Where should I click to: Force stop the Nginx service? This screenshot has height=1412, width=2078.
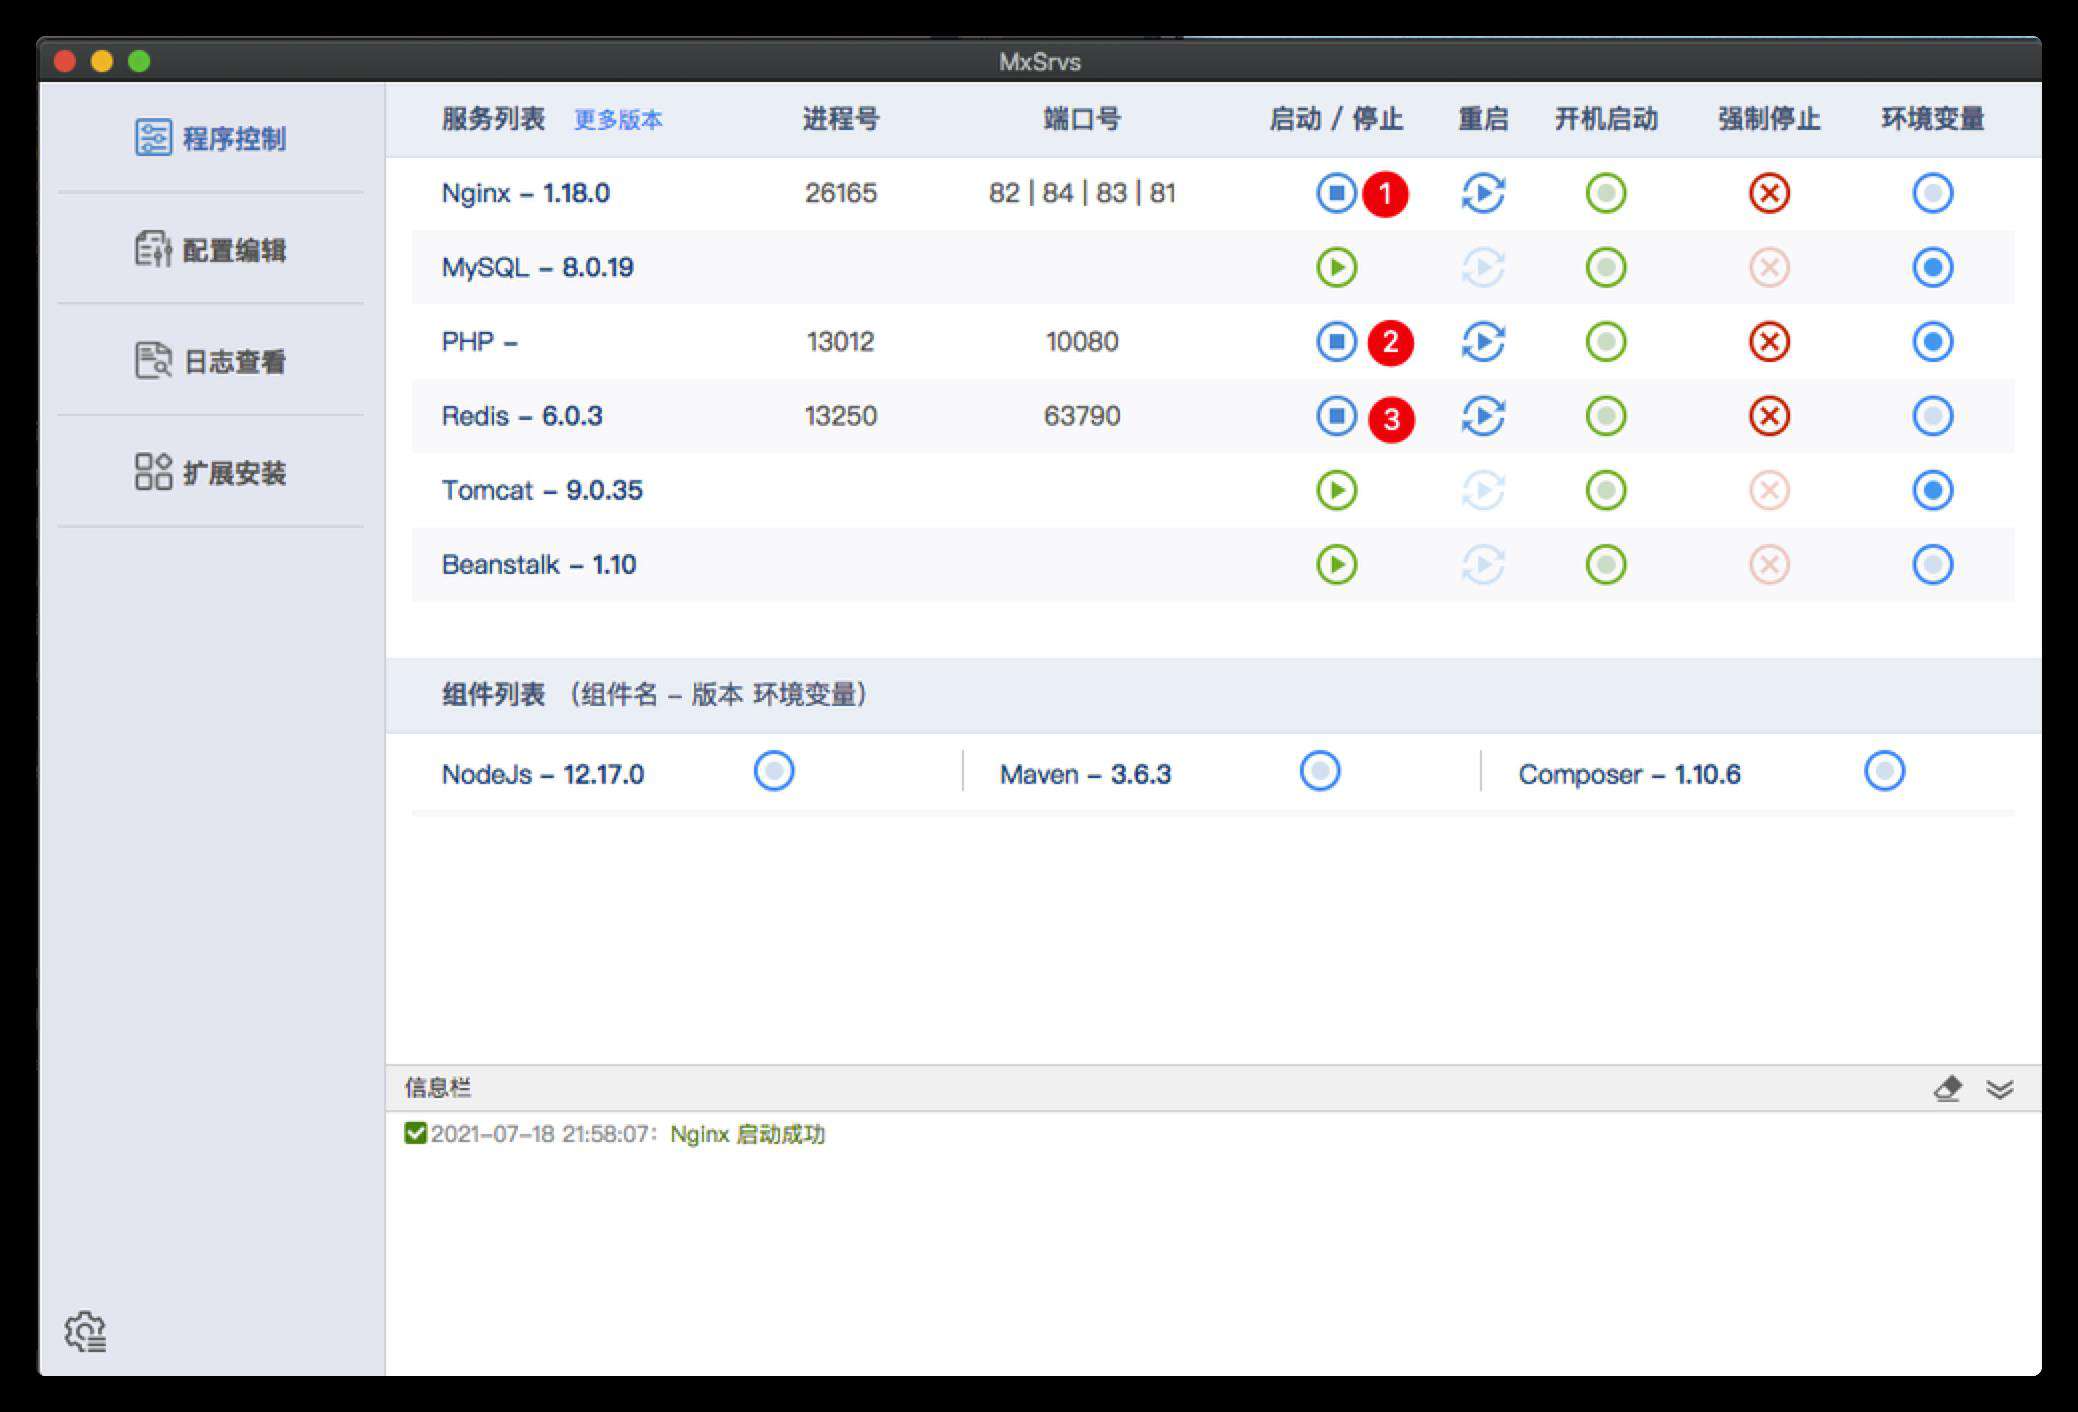1769,193
